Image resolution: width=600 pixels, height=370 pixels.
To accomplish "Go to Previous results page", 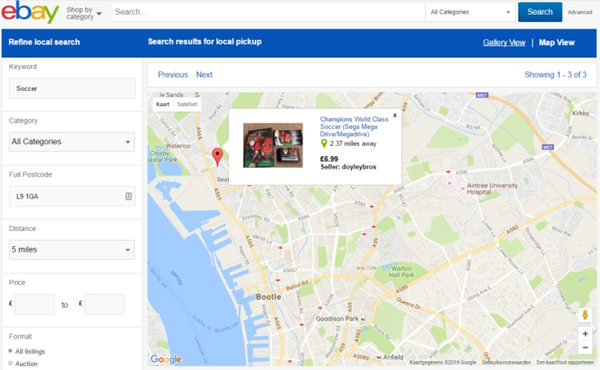I will pyautogui.click(x=173, y=75).
